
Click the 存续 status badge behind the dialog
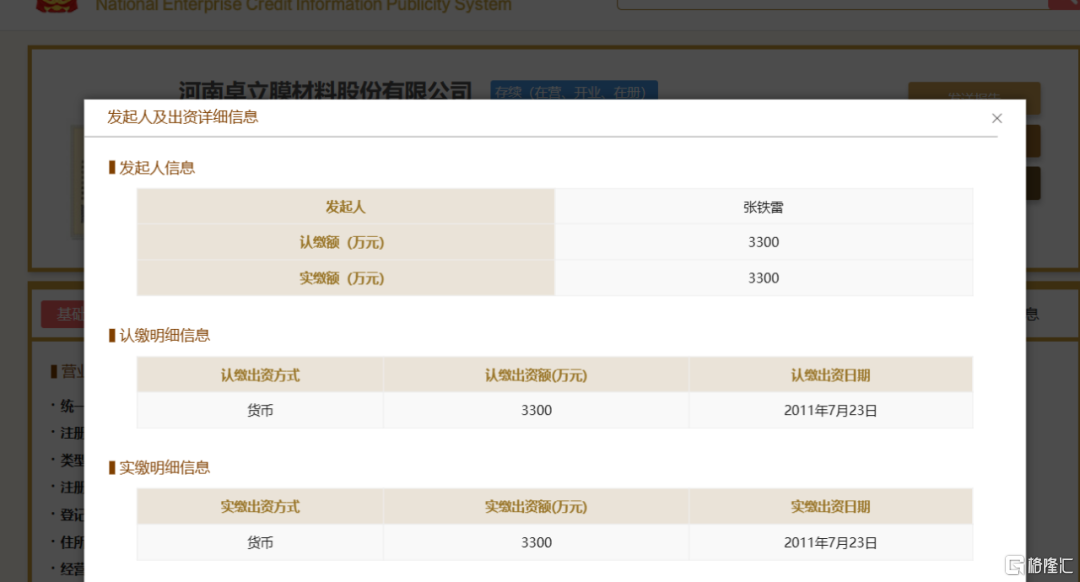(574, 90)
